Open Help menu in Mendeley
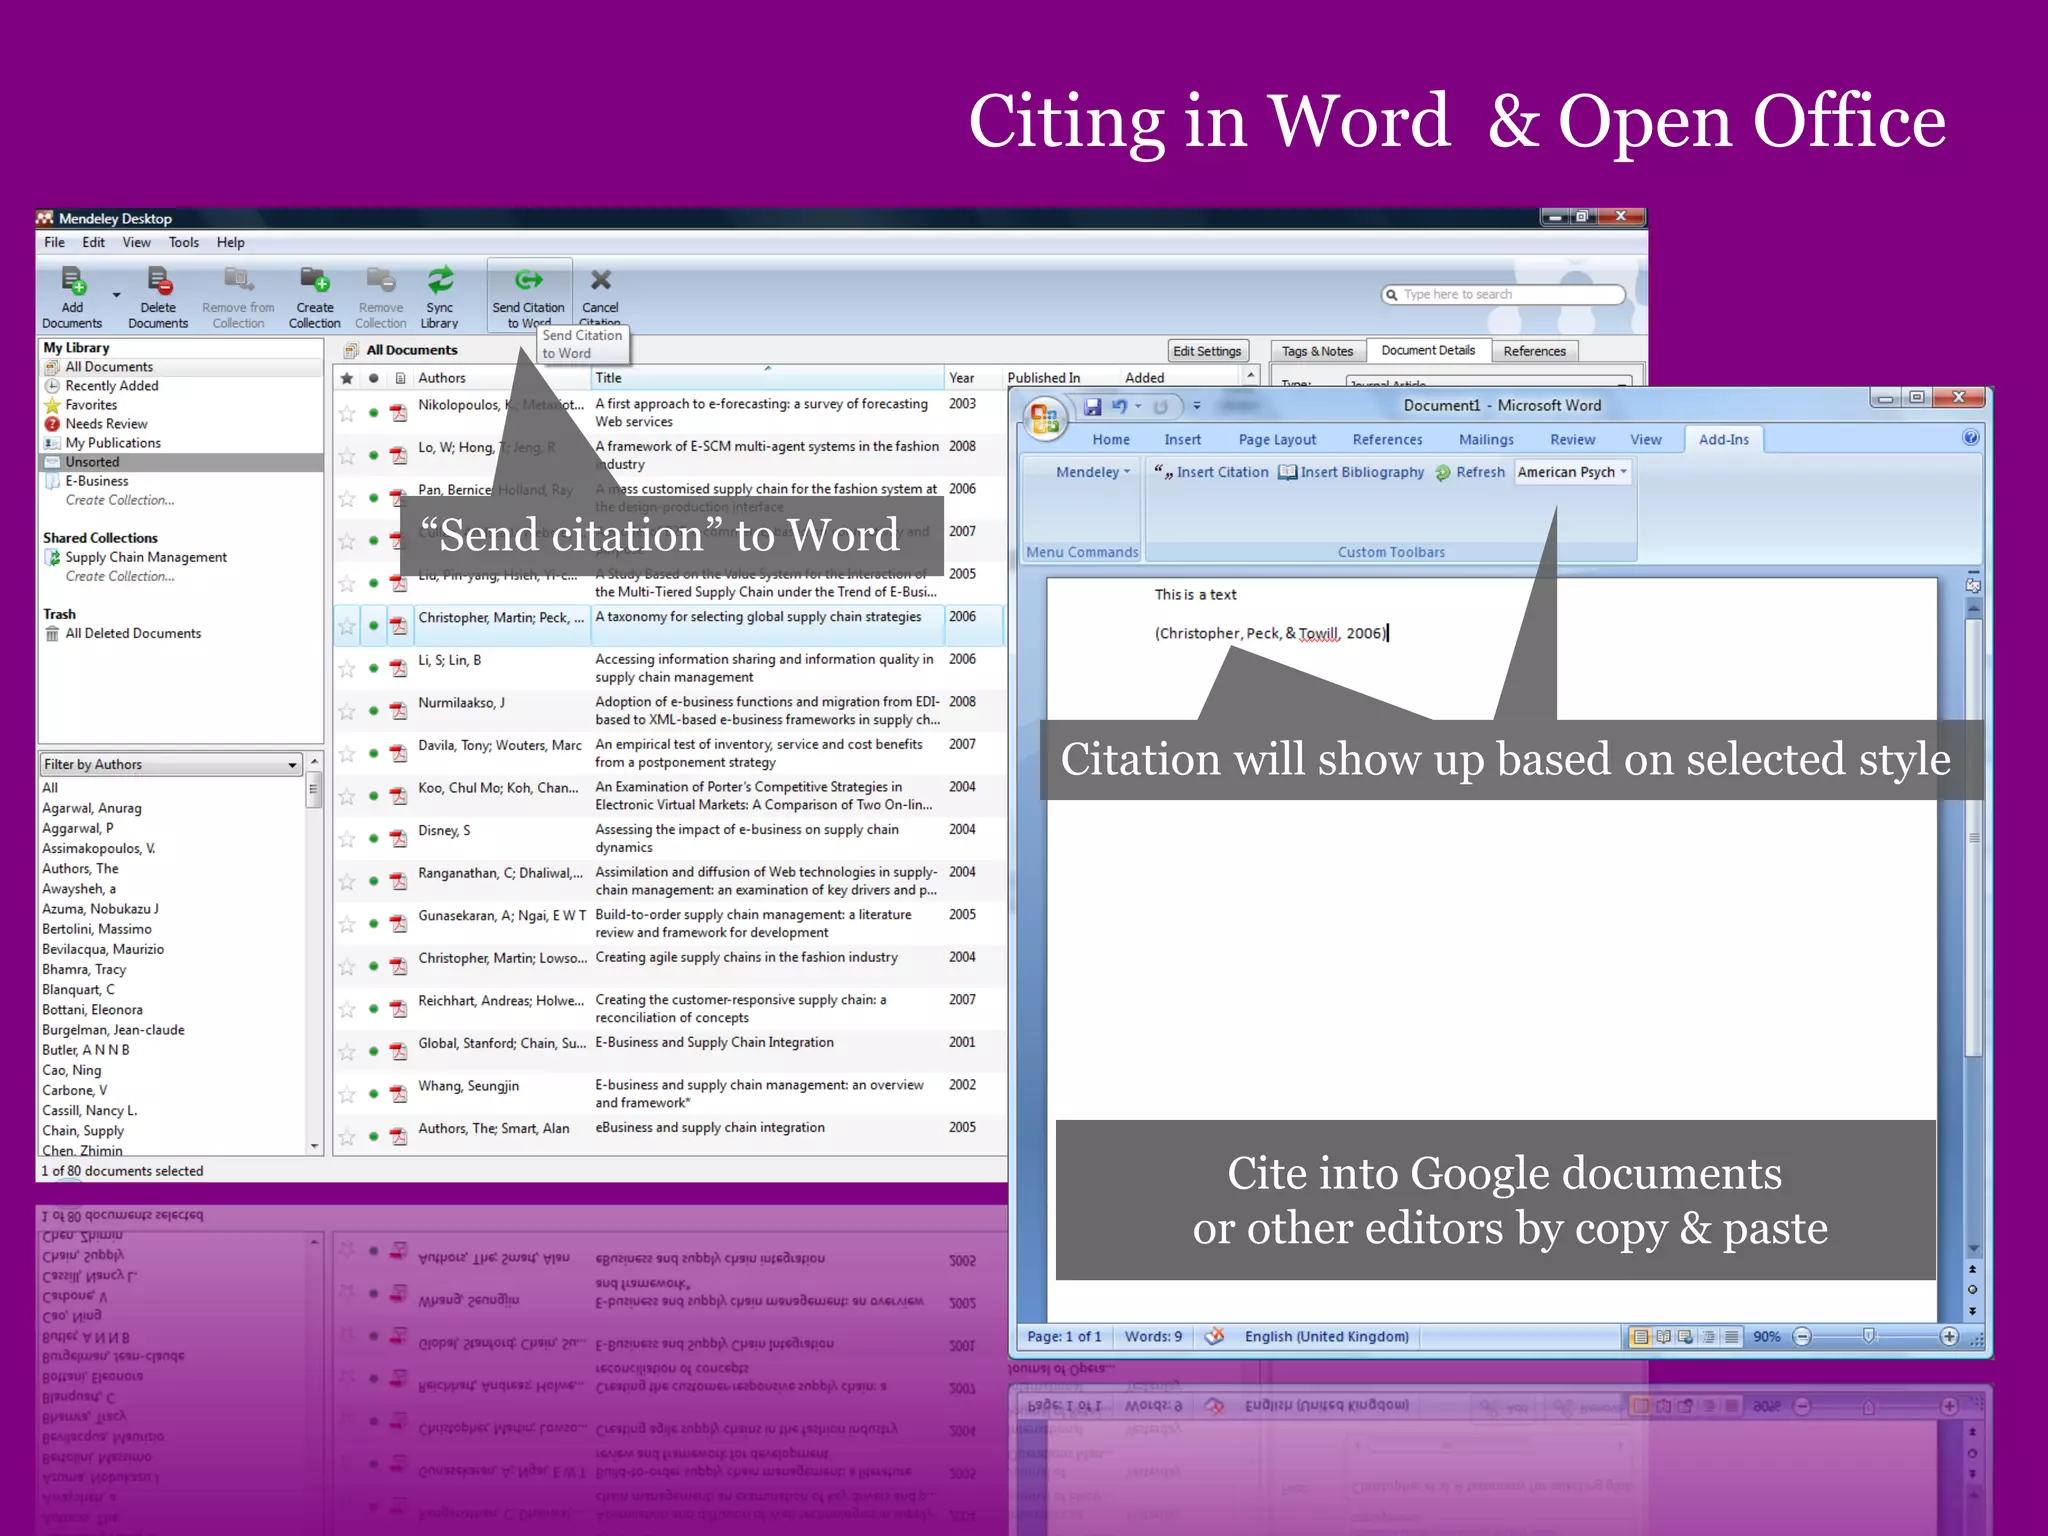The width and height of the screenshot is (2048, 1536). tap(231, 242)
